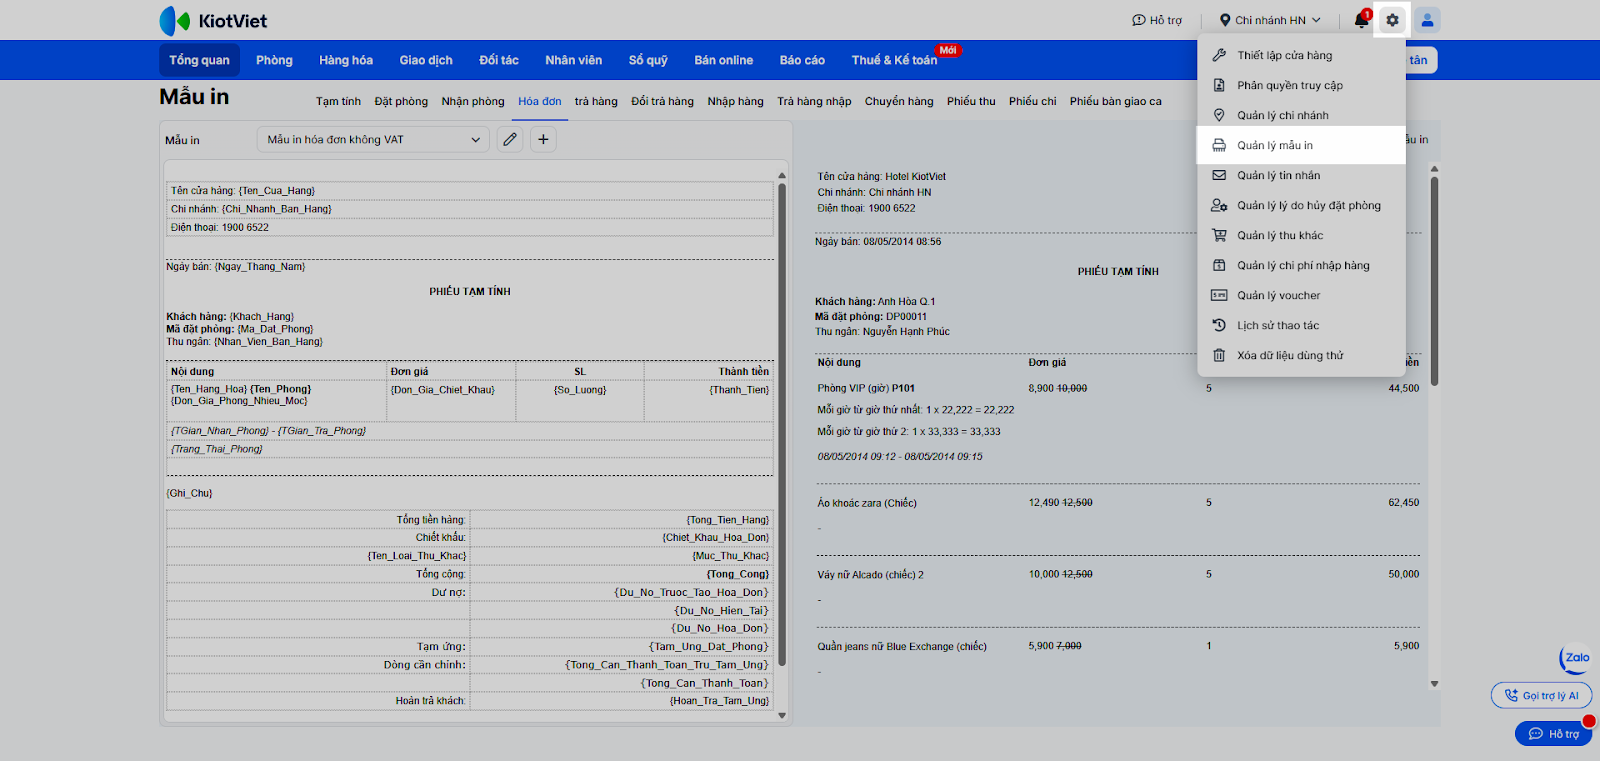Click the document icon for Phân quyền truy cập

[1219, 85]
